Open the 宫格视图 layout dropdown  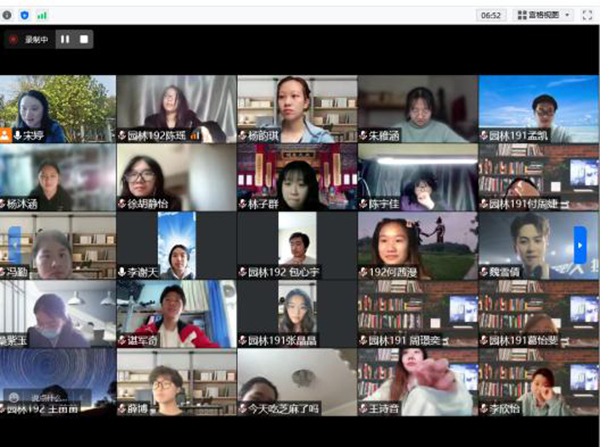point(568,15)
